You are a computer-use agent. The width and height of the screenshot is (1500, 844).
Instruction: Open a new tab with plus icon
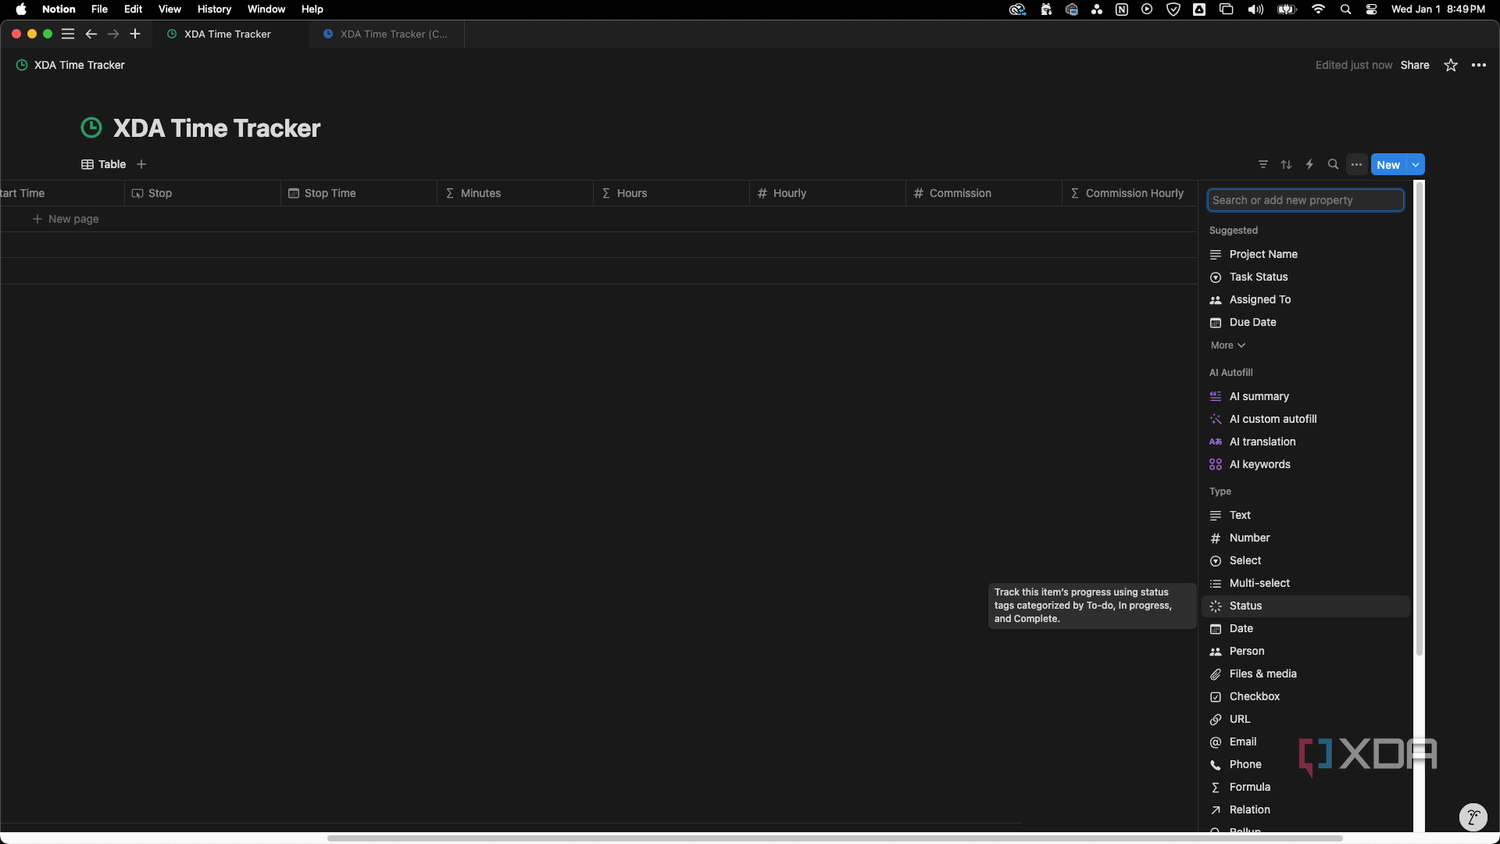135,34
